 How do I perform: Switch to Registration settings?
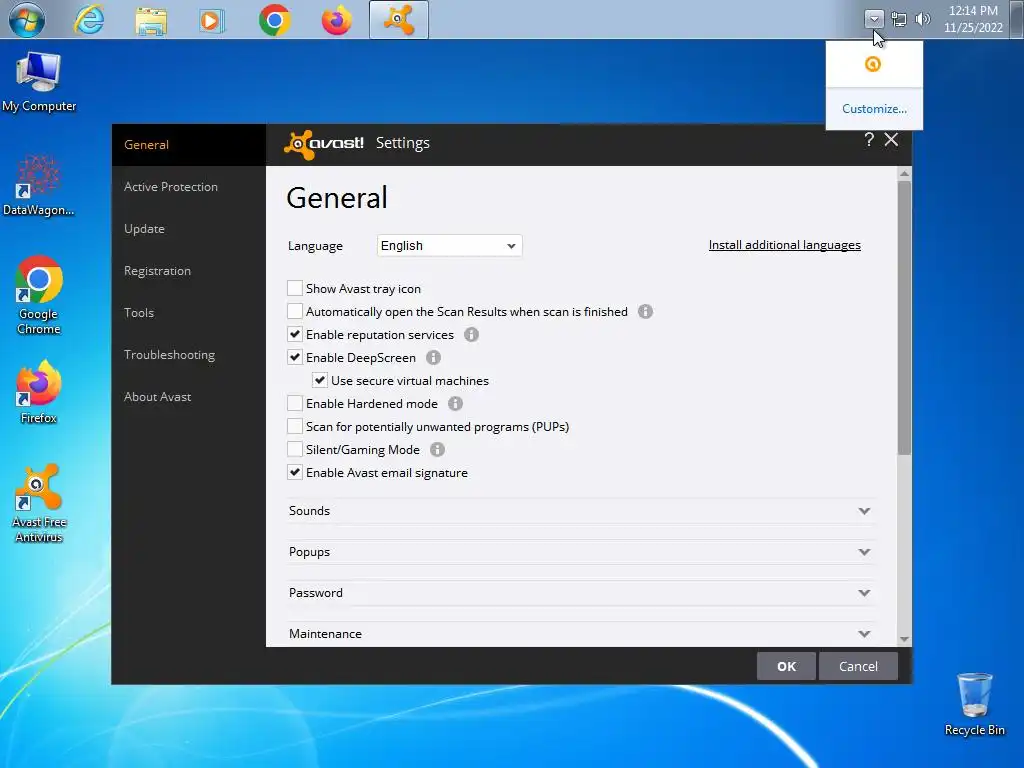[188, 271]
